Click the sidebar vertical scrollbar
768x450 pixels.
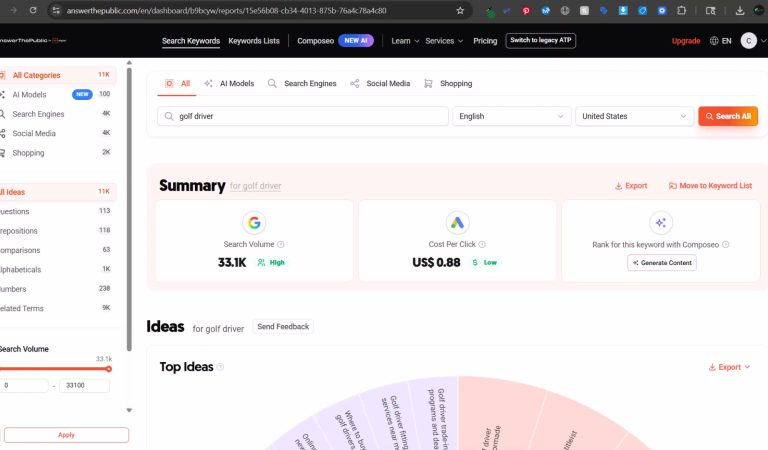coord(129,209)
